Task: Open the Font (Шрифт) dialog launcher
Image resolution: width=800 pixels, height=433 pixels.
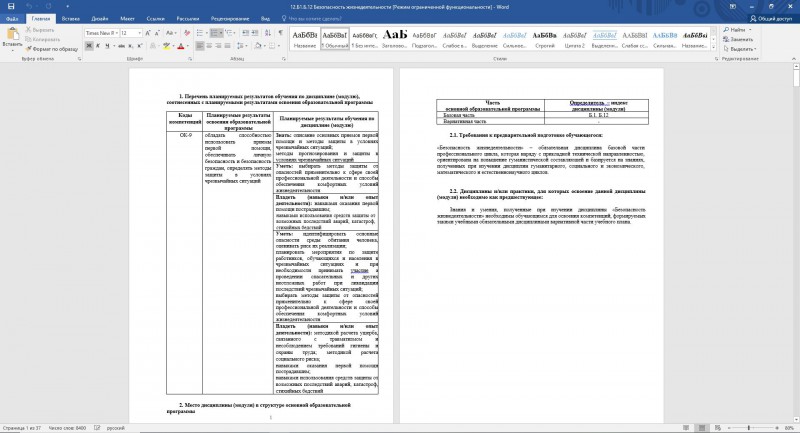Action: tap(190, 59)
